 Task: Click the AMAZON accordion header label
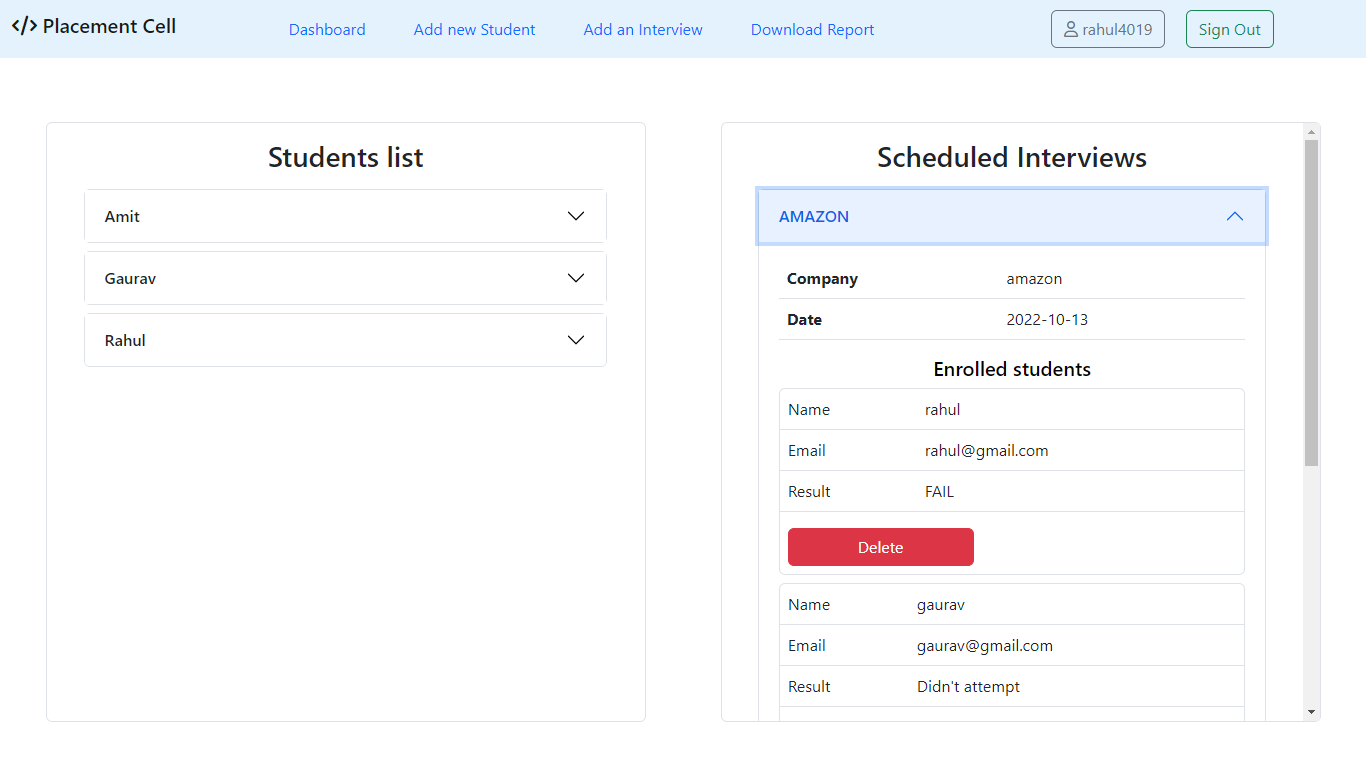[x=814, y=216]
